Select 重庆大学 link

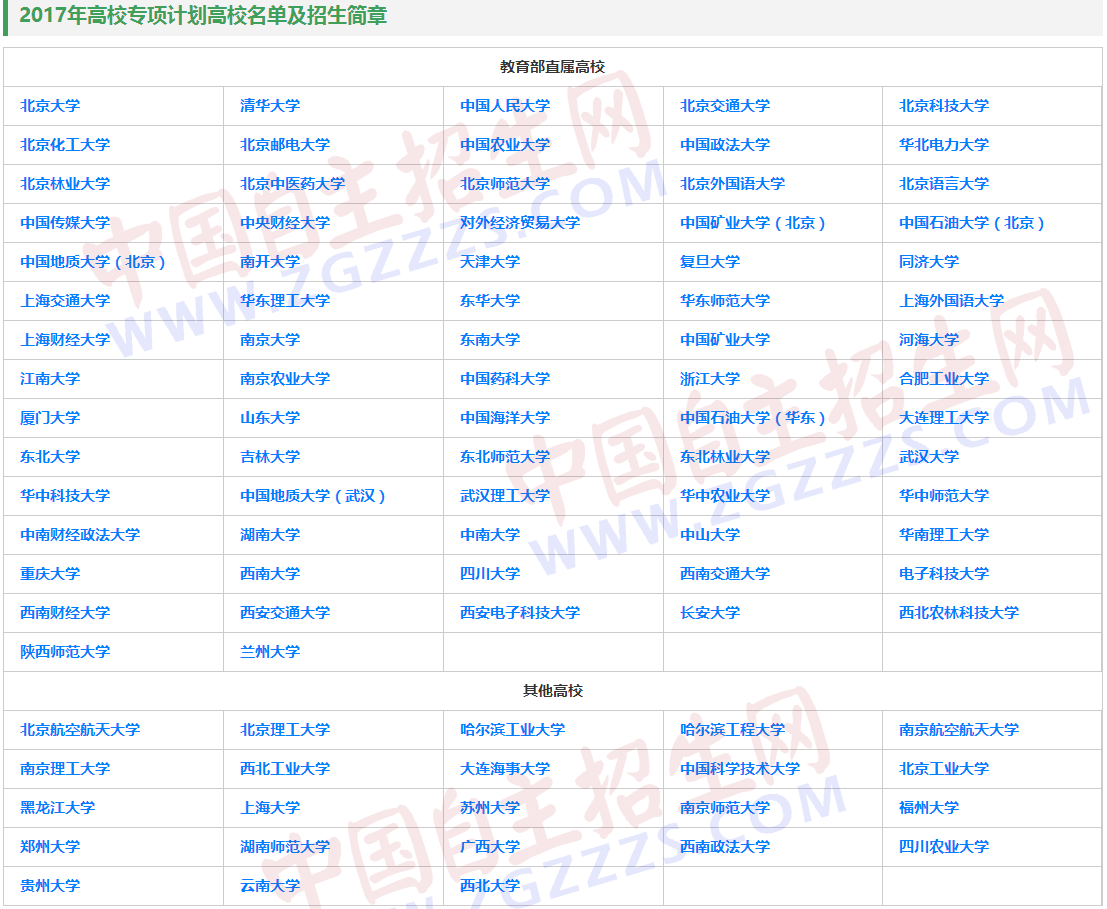50,574
